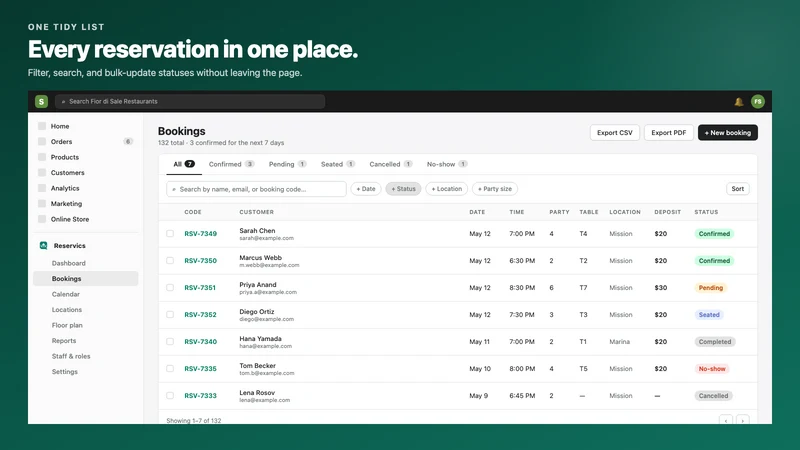This screenshot has width=800, height=450.
Task: Add a Status filter
Action: 403,189
